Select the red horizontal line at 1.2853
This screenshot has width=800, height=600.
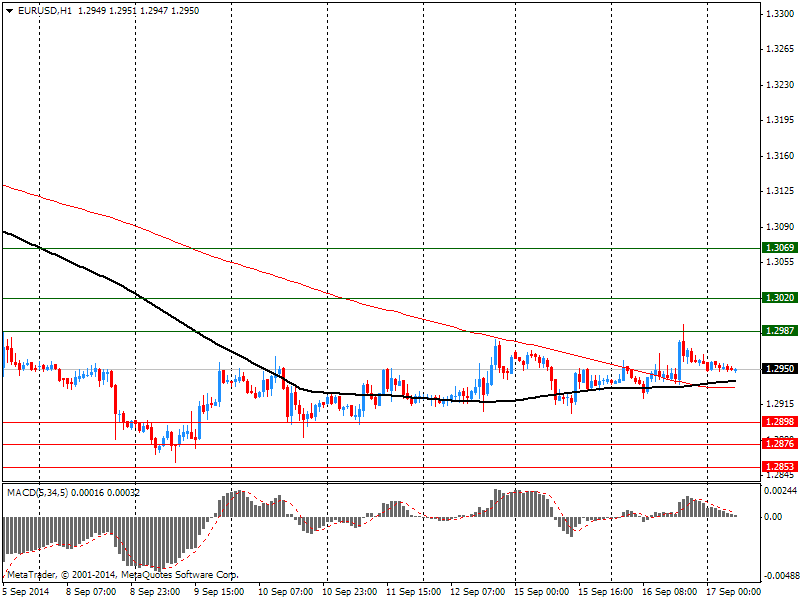point(381,467)
